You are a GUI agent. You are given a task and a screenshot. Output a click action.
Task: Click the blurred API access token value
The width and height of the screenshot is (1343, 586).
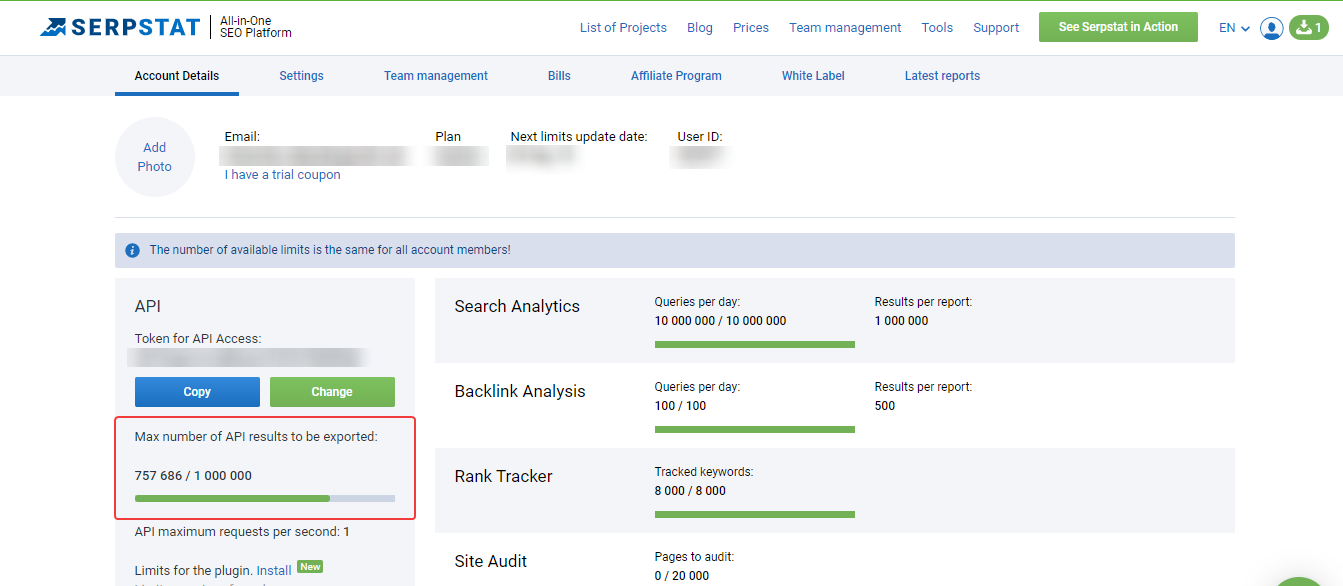247,358
